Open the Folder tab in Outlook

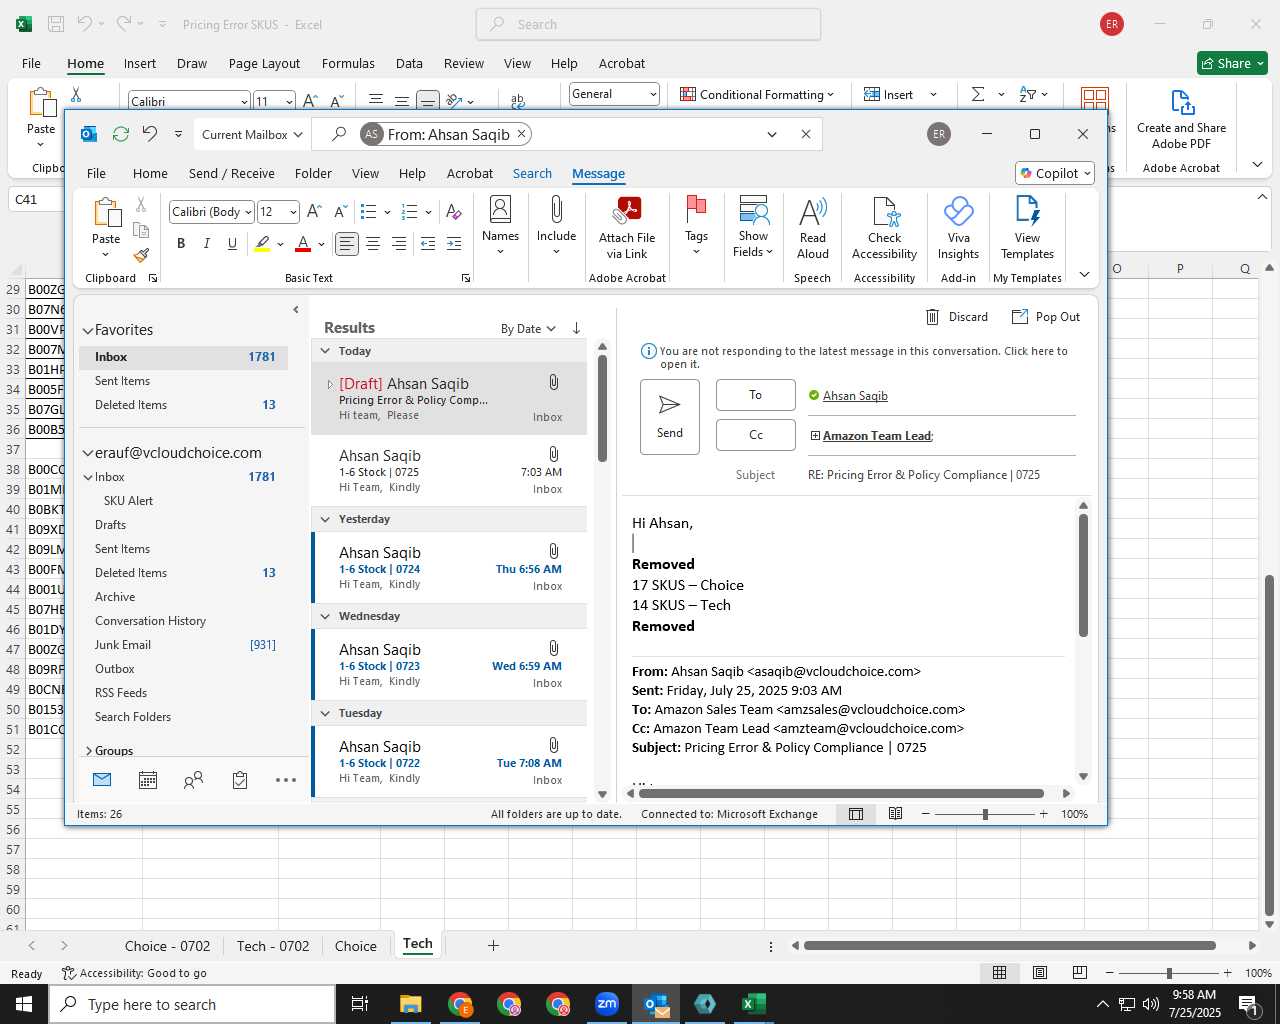313,173
